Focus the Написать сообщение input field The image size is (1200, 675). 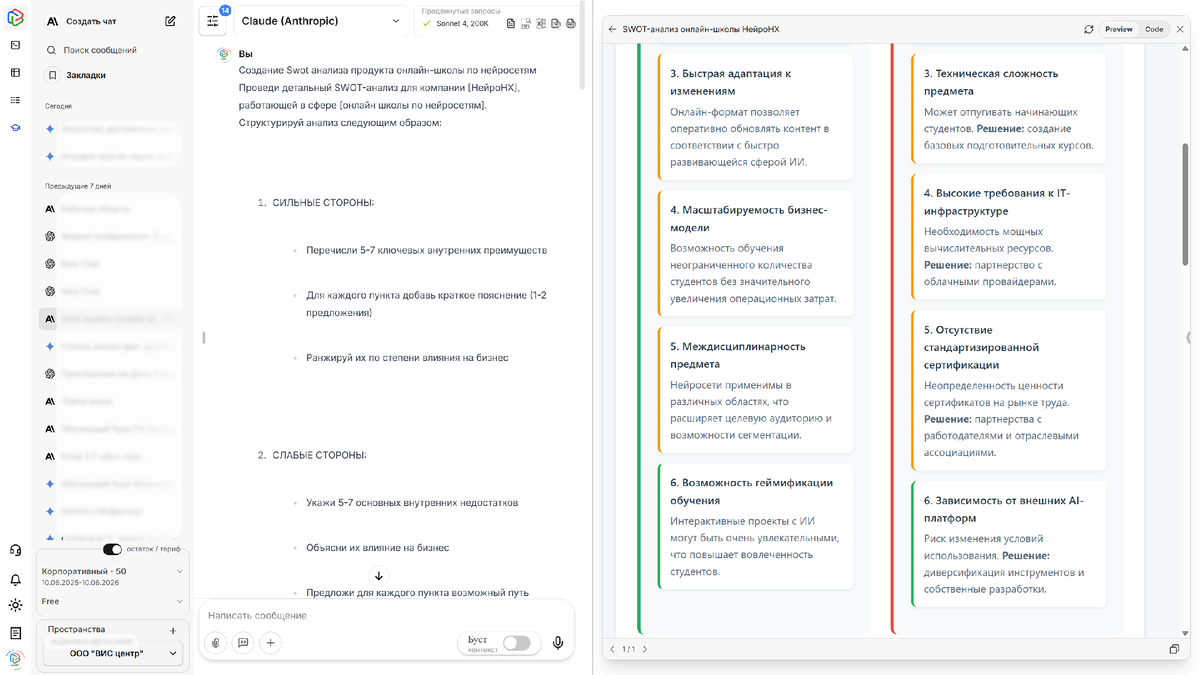385,615
